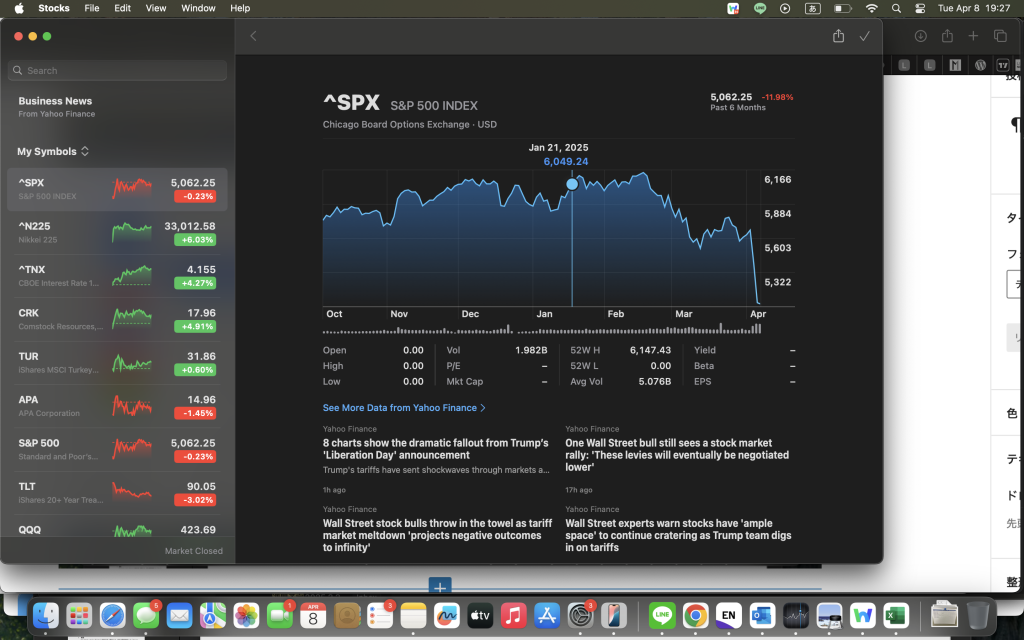This screenshot has height=640, width=1024.
Task: Open the File menu
Action: click(x=91, y=8)
